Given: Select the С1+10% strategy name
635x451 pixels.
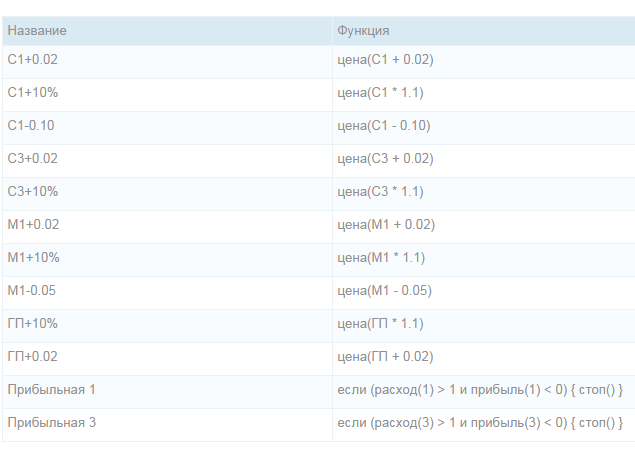Looking at the screenshot, I should point(32,92).
